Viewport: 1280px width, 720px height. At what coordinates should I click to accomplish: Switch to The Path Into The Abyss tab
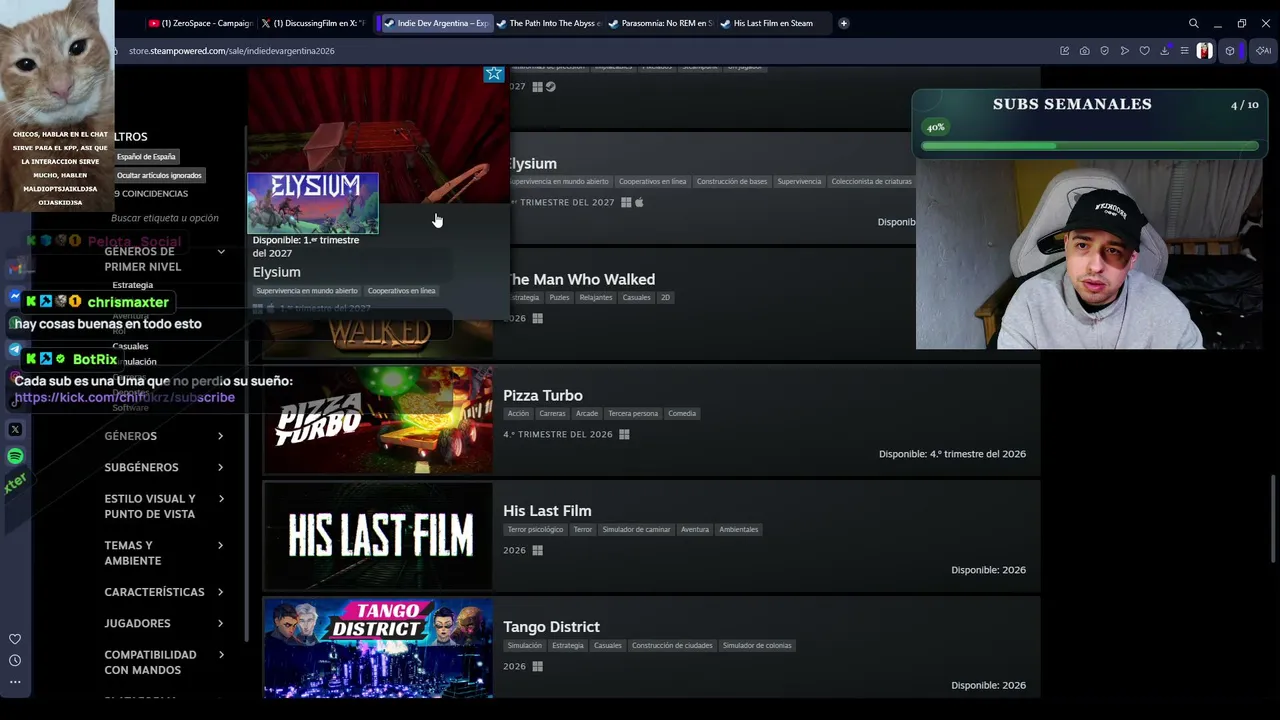click(x=548, y=23)
